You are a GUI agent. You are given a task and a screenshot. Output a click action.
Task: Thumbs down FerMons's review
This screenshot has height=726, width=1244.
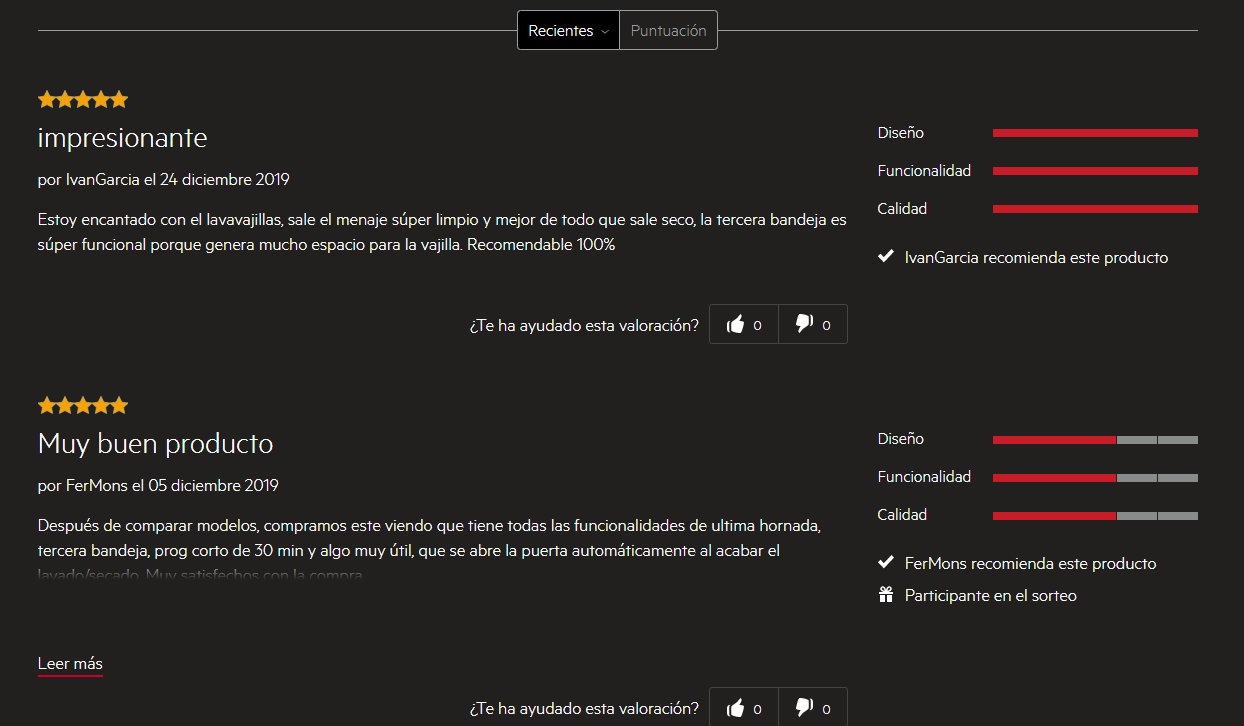(x=813, y=707)
